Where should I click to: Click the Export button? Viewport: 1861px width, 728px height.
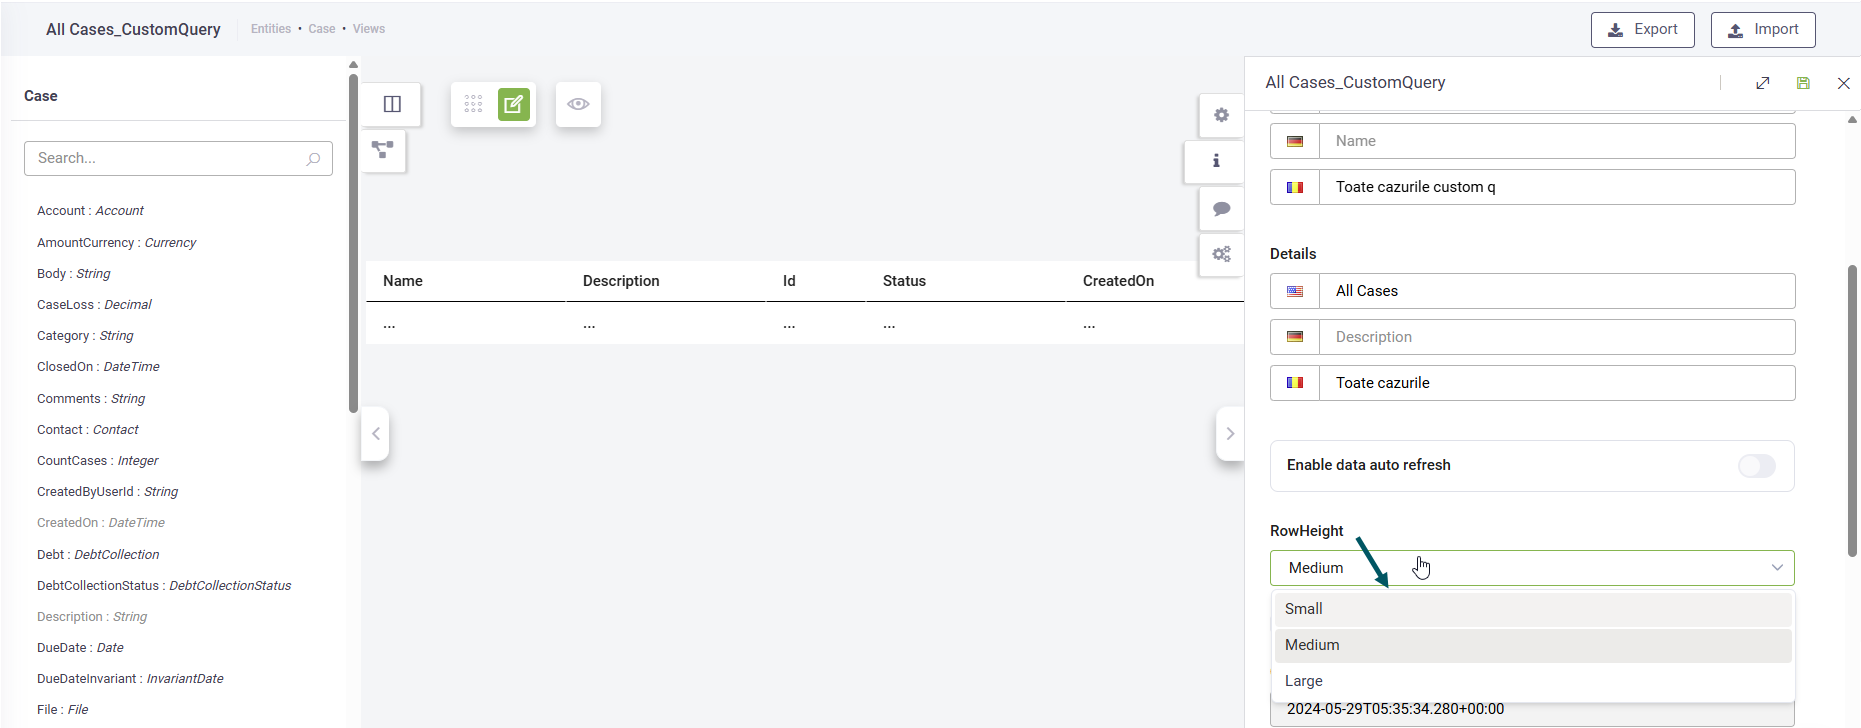tap(1642, 30)
